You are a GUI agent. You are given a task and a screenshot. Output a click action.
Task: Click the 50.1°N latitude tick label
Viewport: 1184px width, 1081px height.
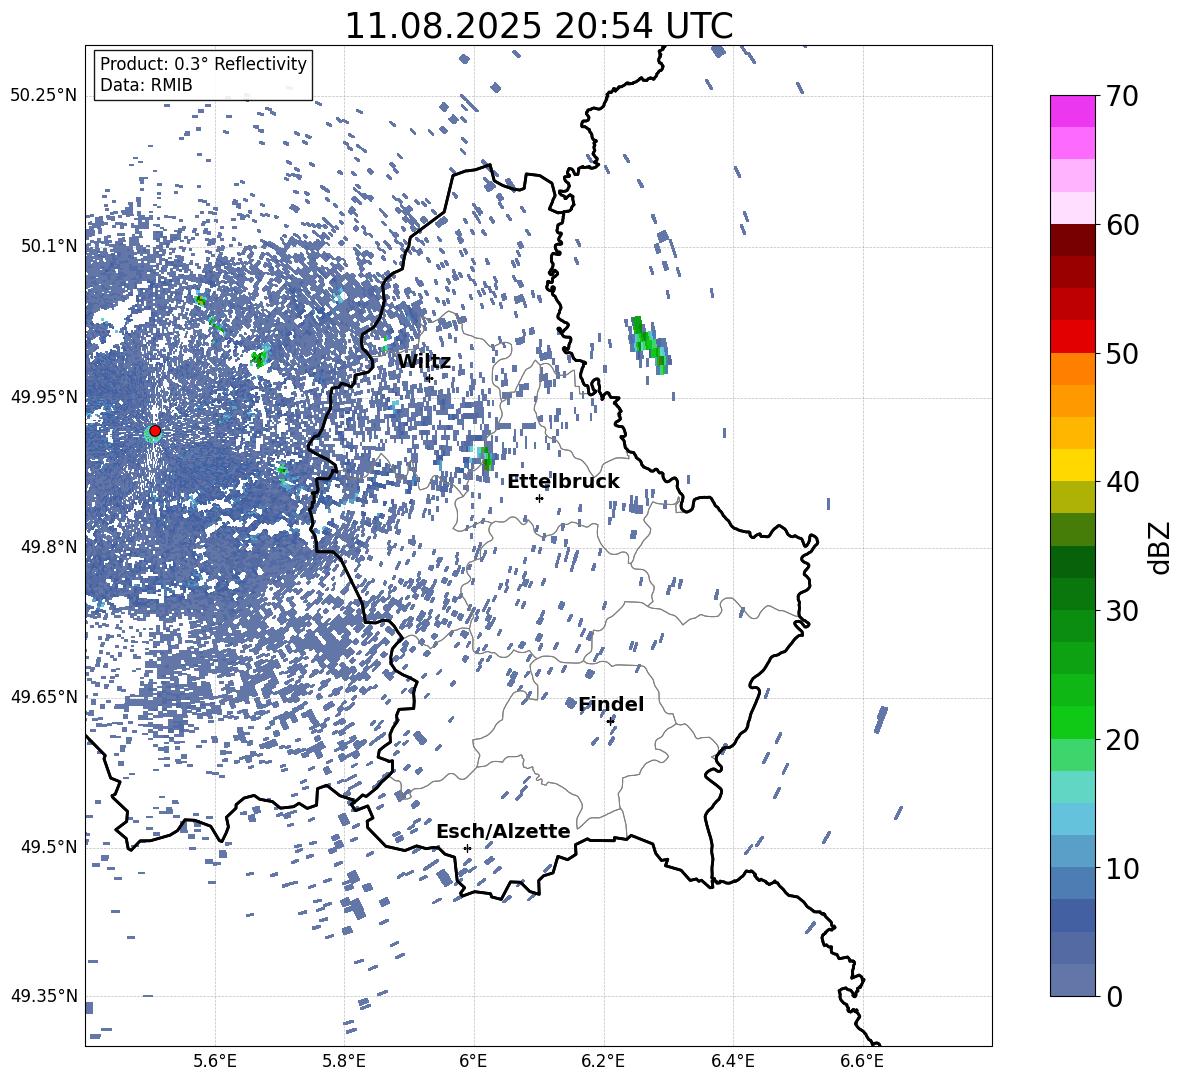coord(50,246)
